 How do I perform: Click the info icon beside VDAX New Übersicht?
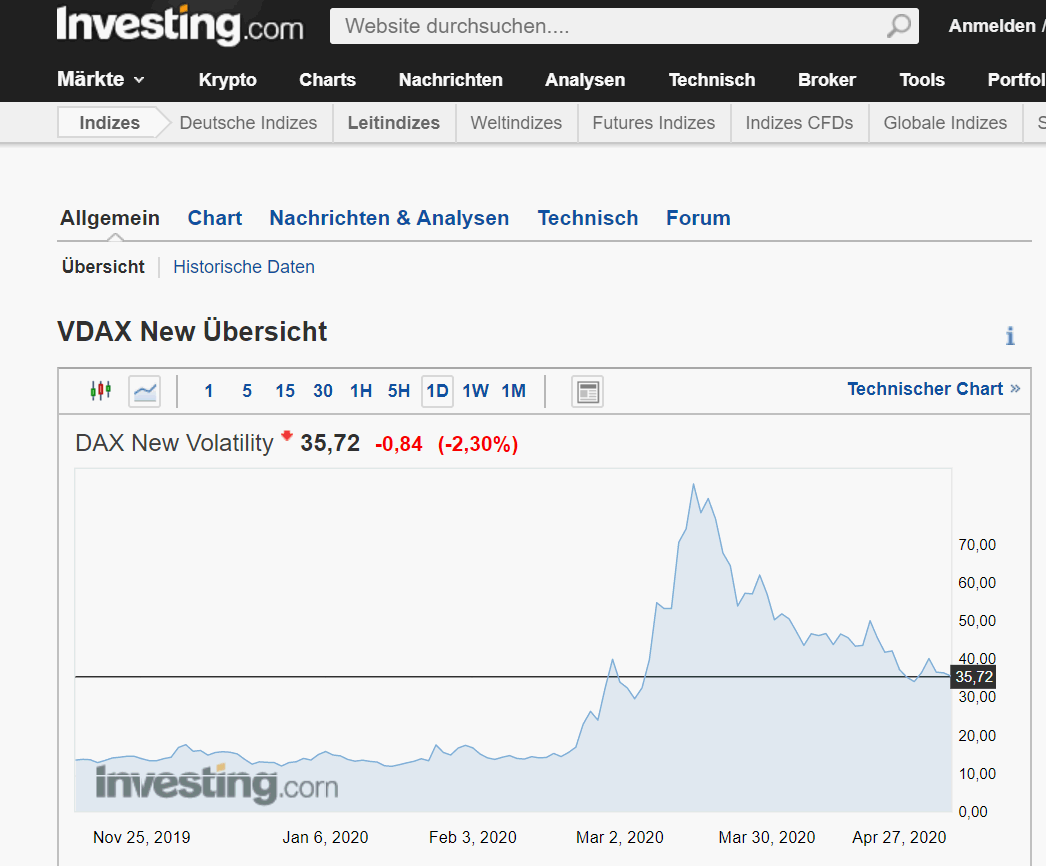pyautogui.click(x=1010, y=336)
